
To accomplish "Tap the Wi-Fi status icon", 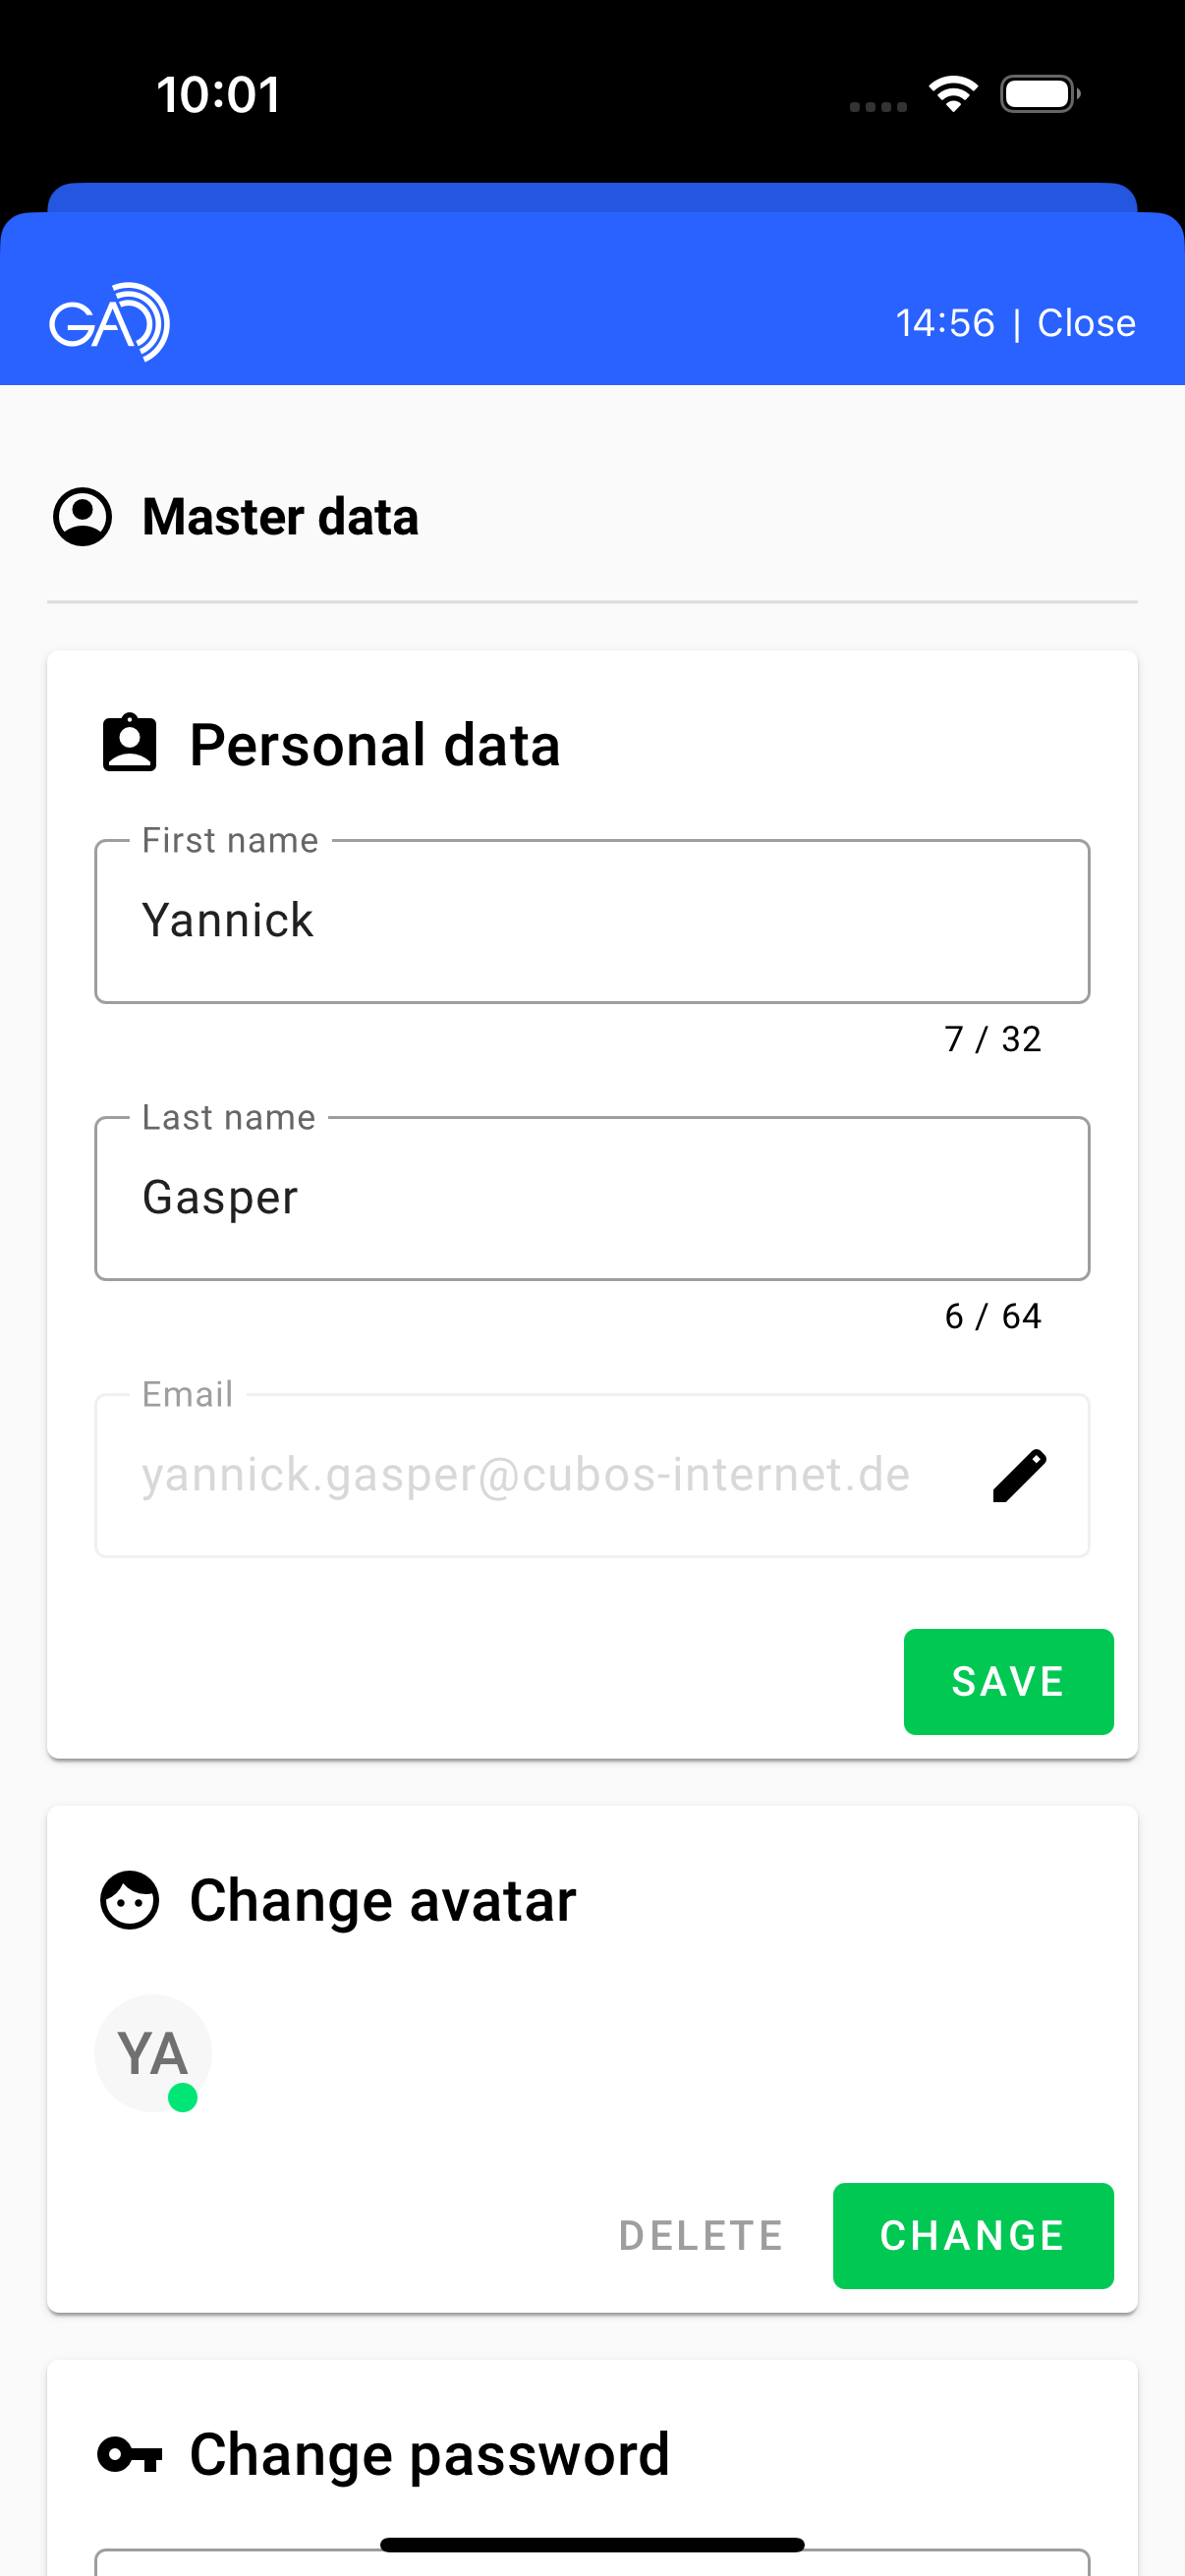I will click(x=953, y=94).
